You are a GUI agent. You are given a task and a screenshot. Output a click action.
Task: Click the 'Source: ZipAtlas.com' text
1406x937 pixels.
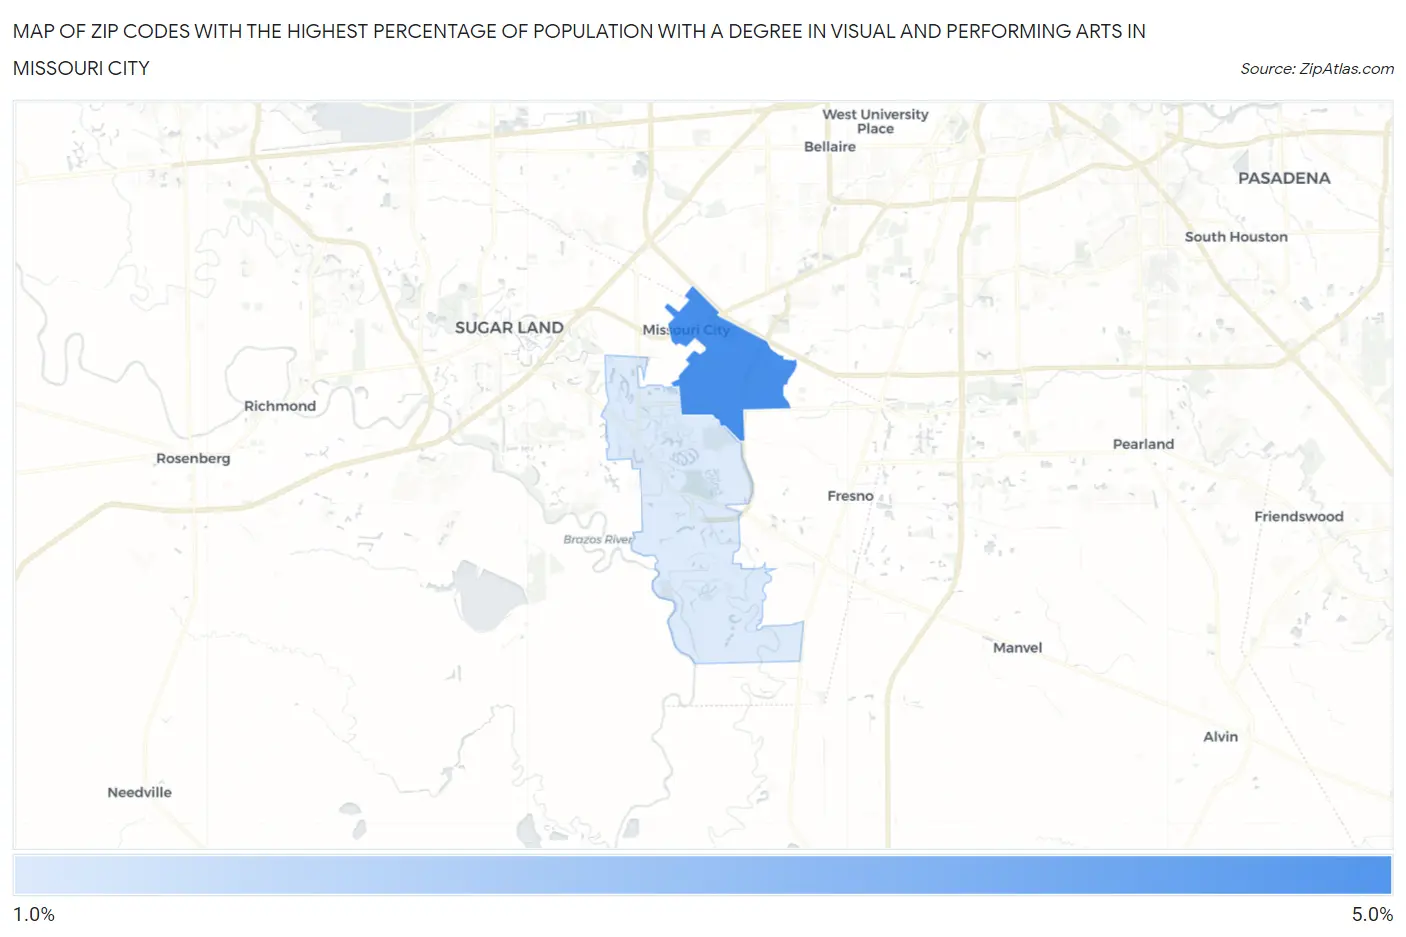tap(1317, 68)
